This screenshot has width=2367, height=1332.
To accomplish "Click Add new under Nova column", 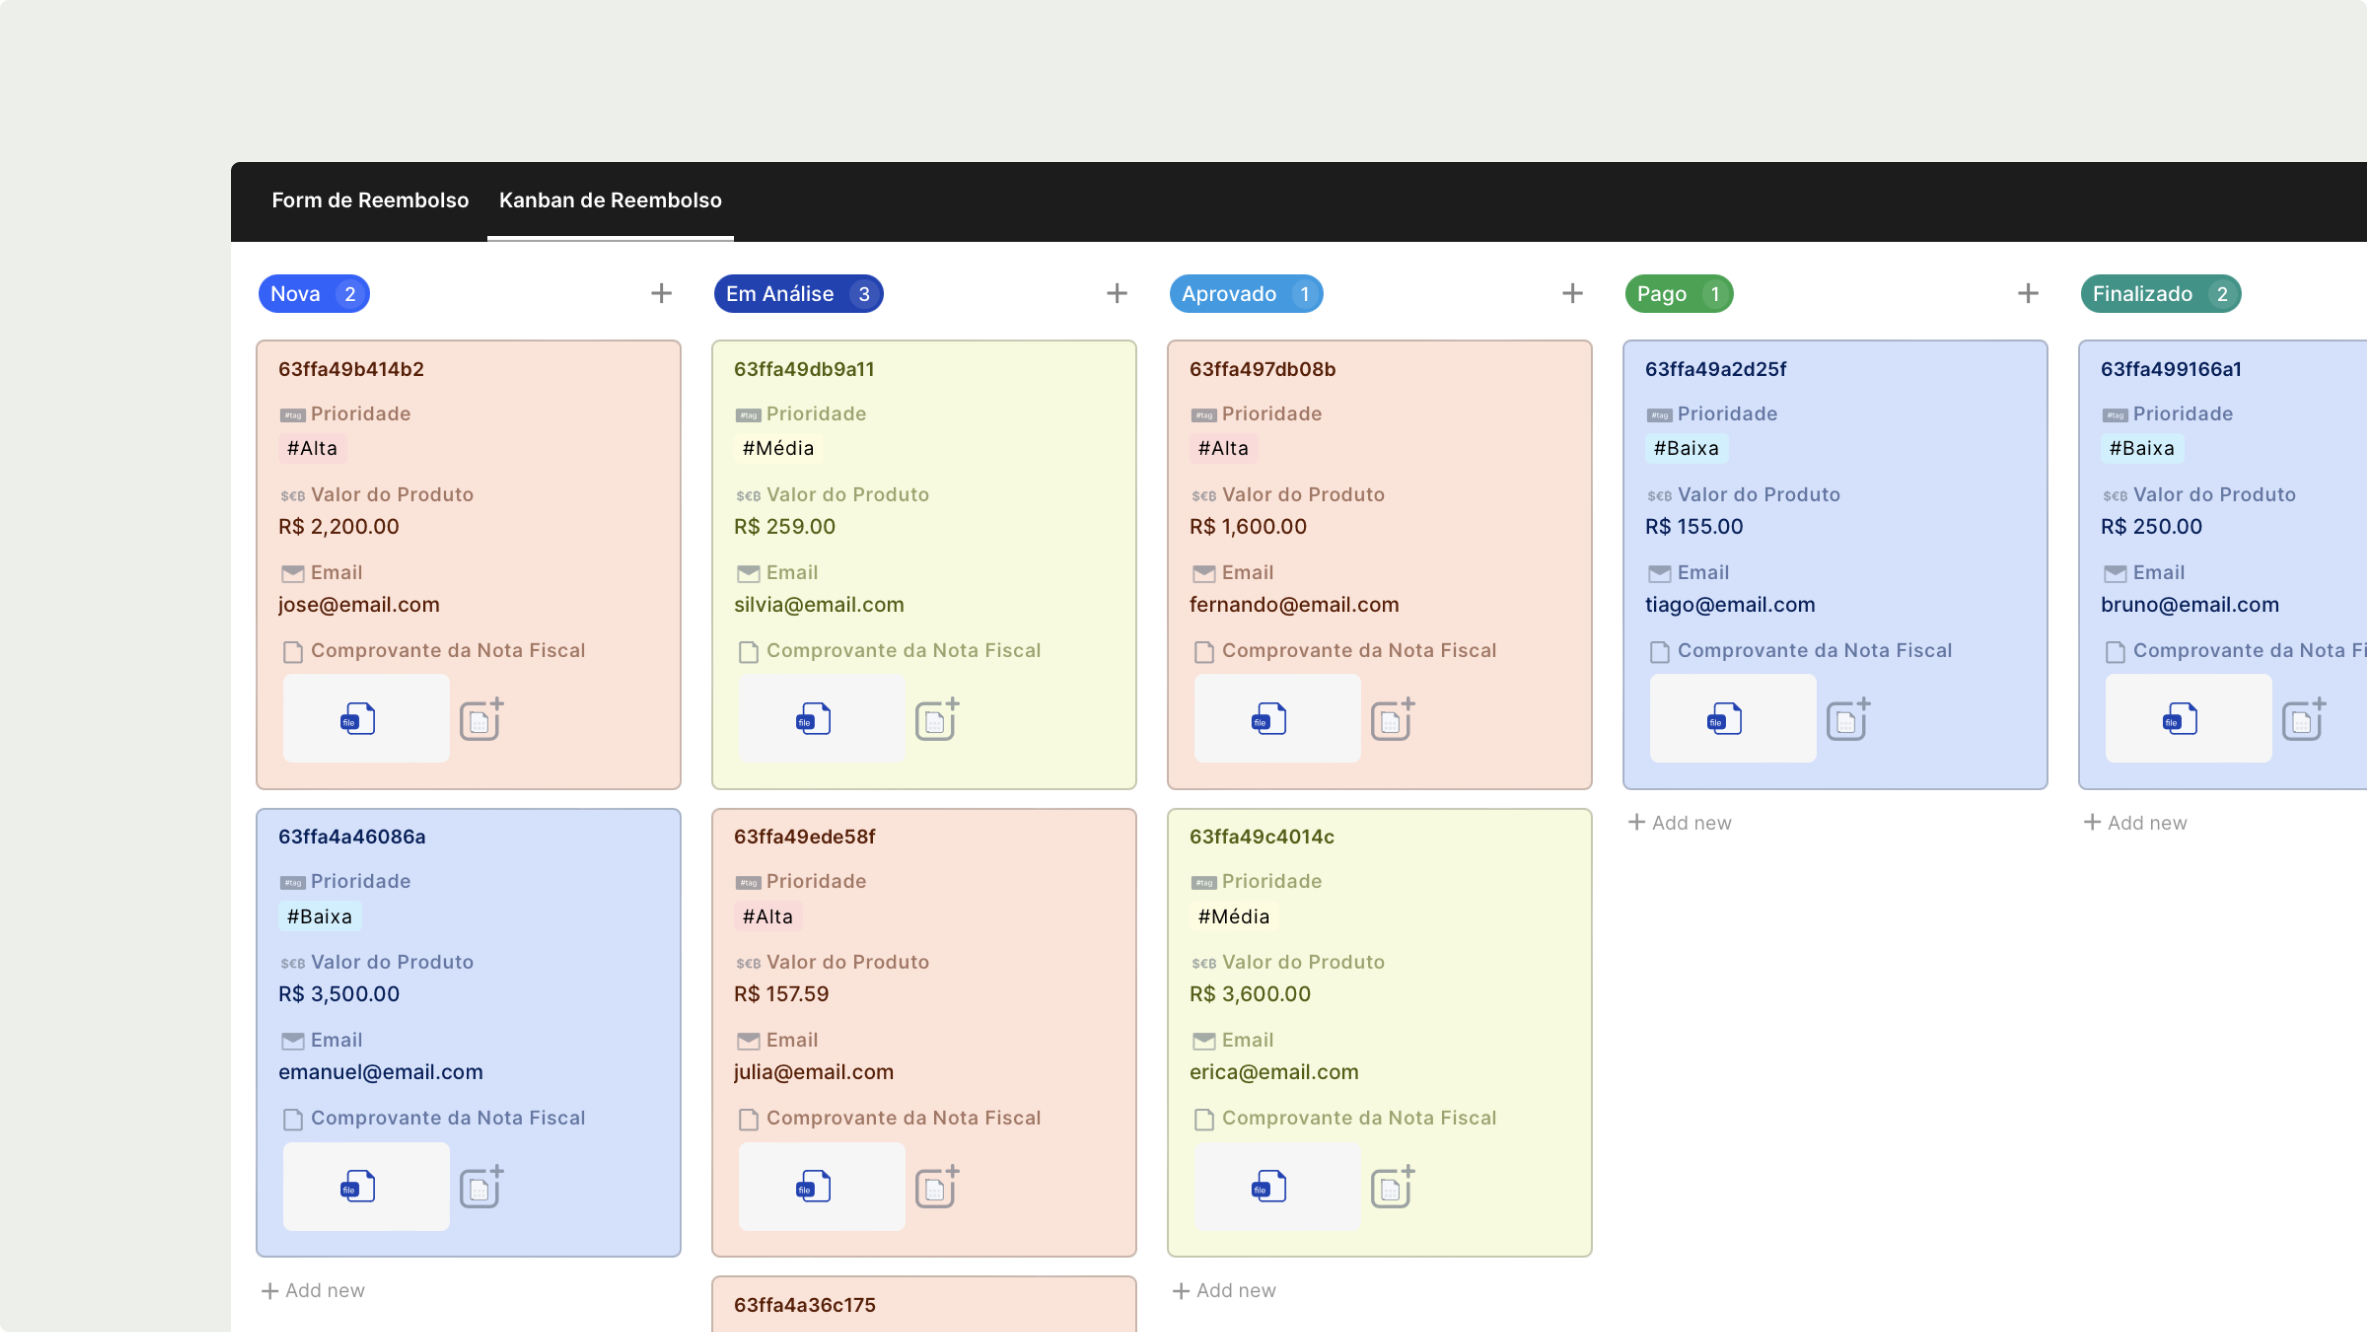I will 314,1290.
